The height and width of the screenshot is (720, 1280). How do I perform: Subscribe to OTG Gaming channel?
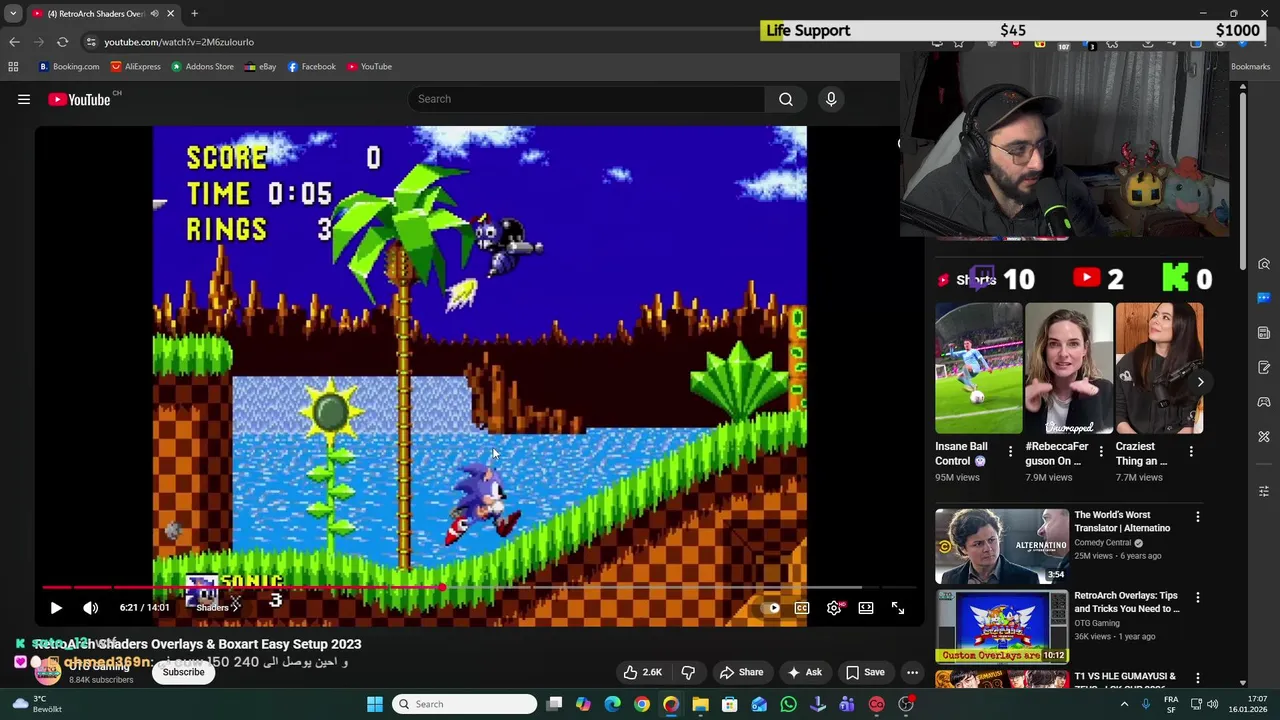(184, 672)
